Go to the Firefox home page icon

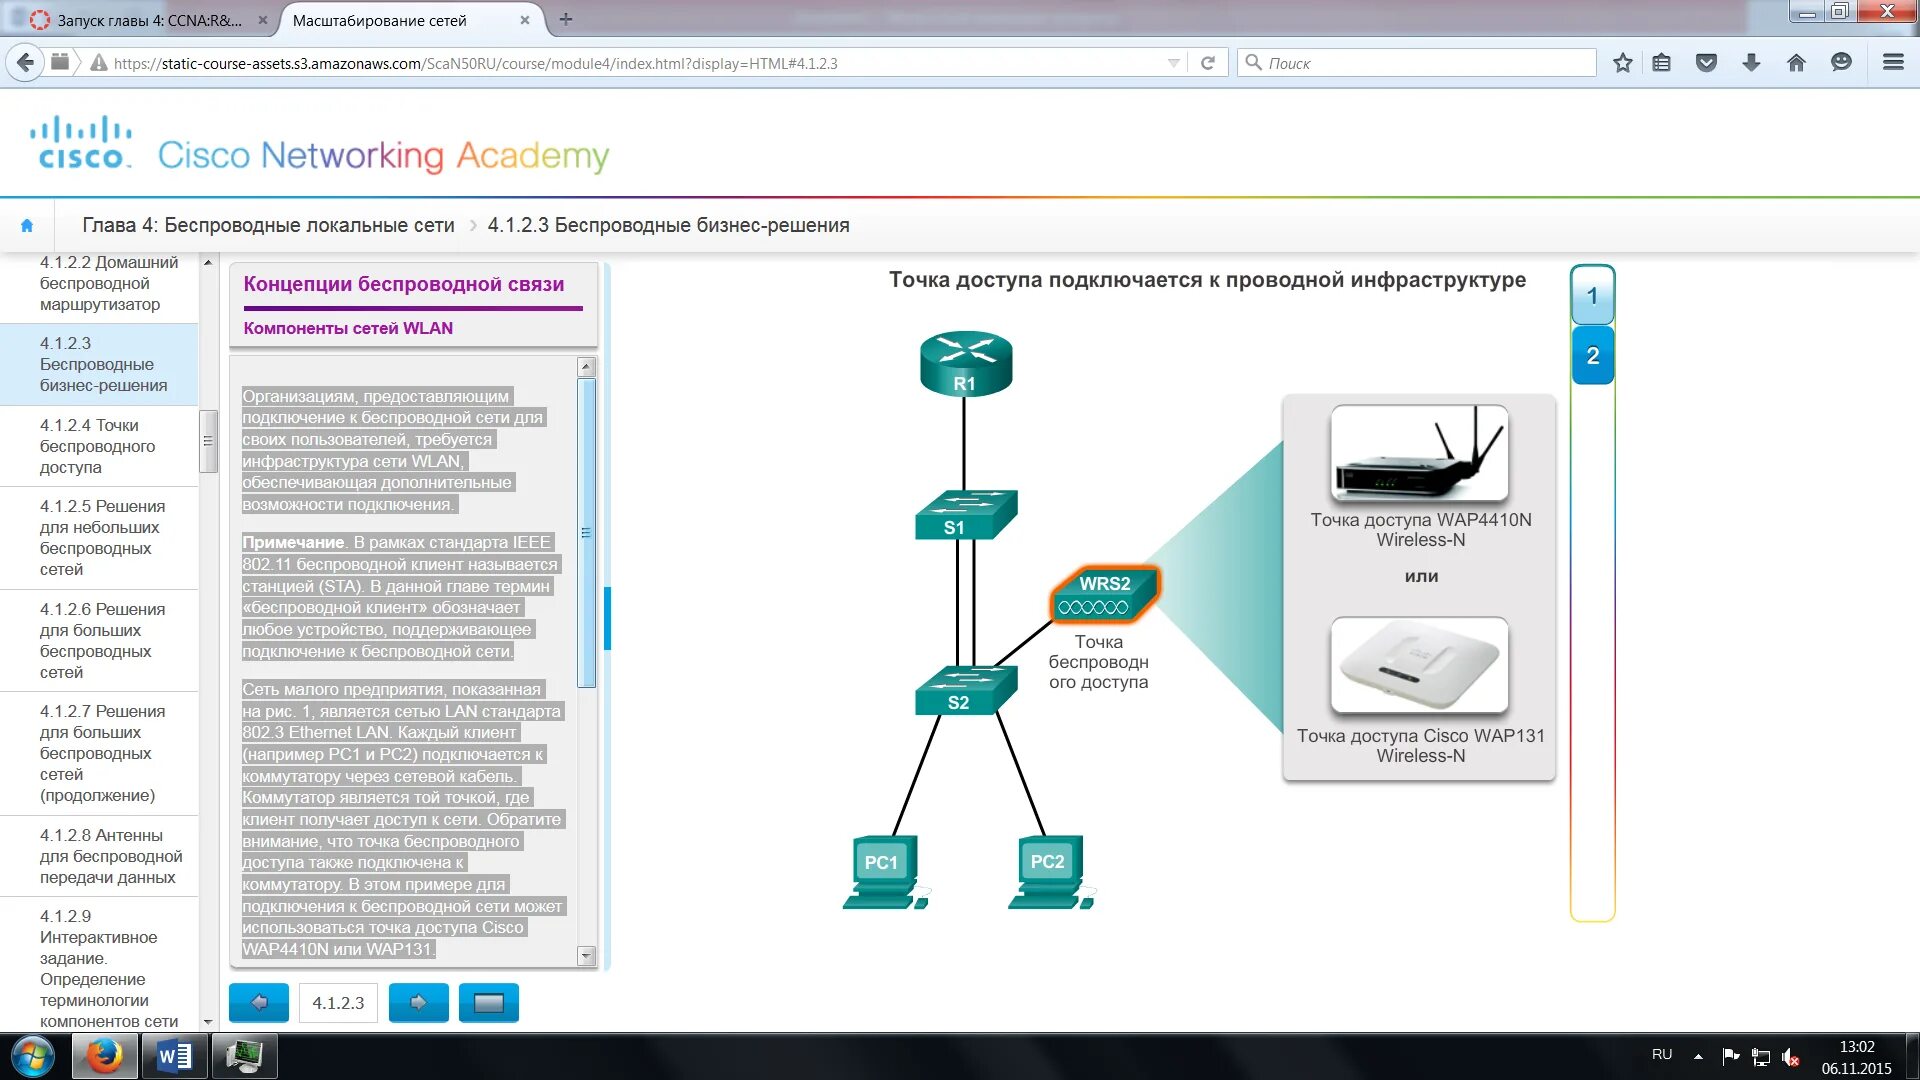pyautogui.click(x=1796, y=63)
